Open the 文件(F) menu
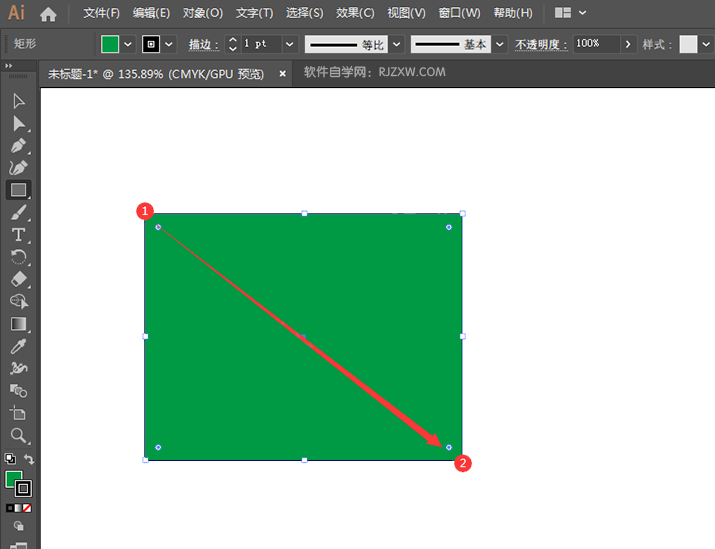The image size is (715, 549). [101, 14]
